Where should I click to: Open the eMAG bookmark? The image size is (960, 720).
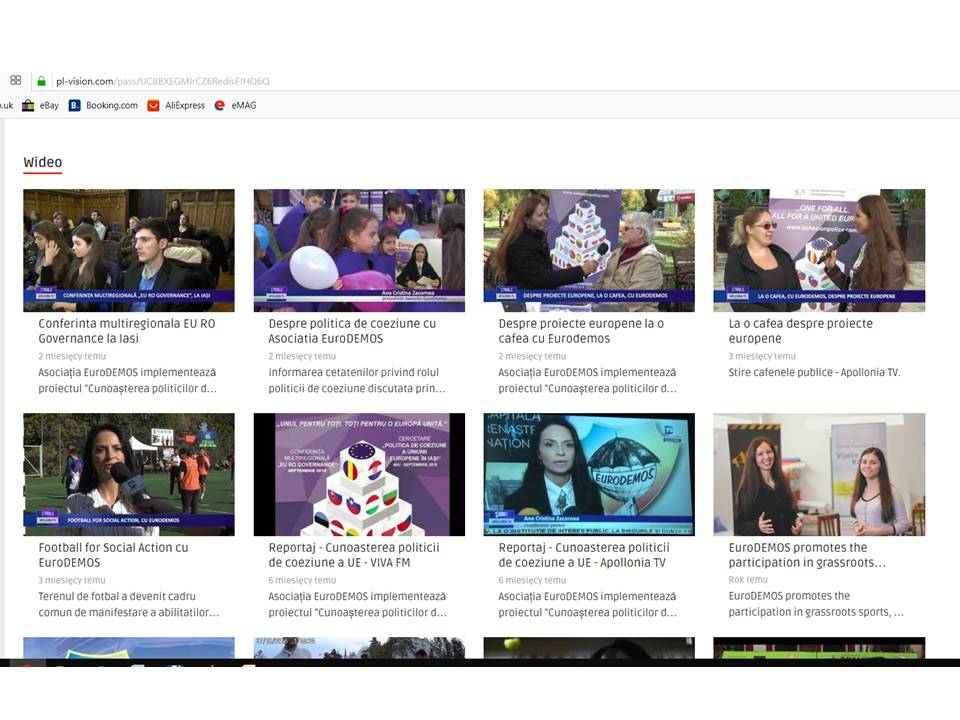(236, 105)
